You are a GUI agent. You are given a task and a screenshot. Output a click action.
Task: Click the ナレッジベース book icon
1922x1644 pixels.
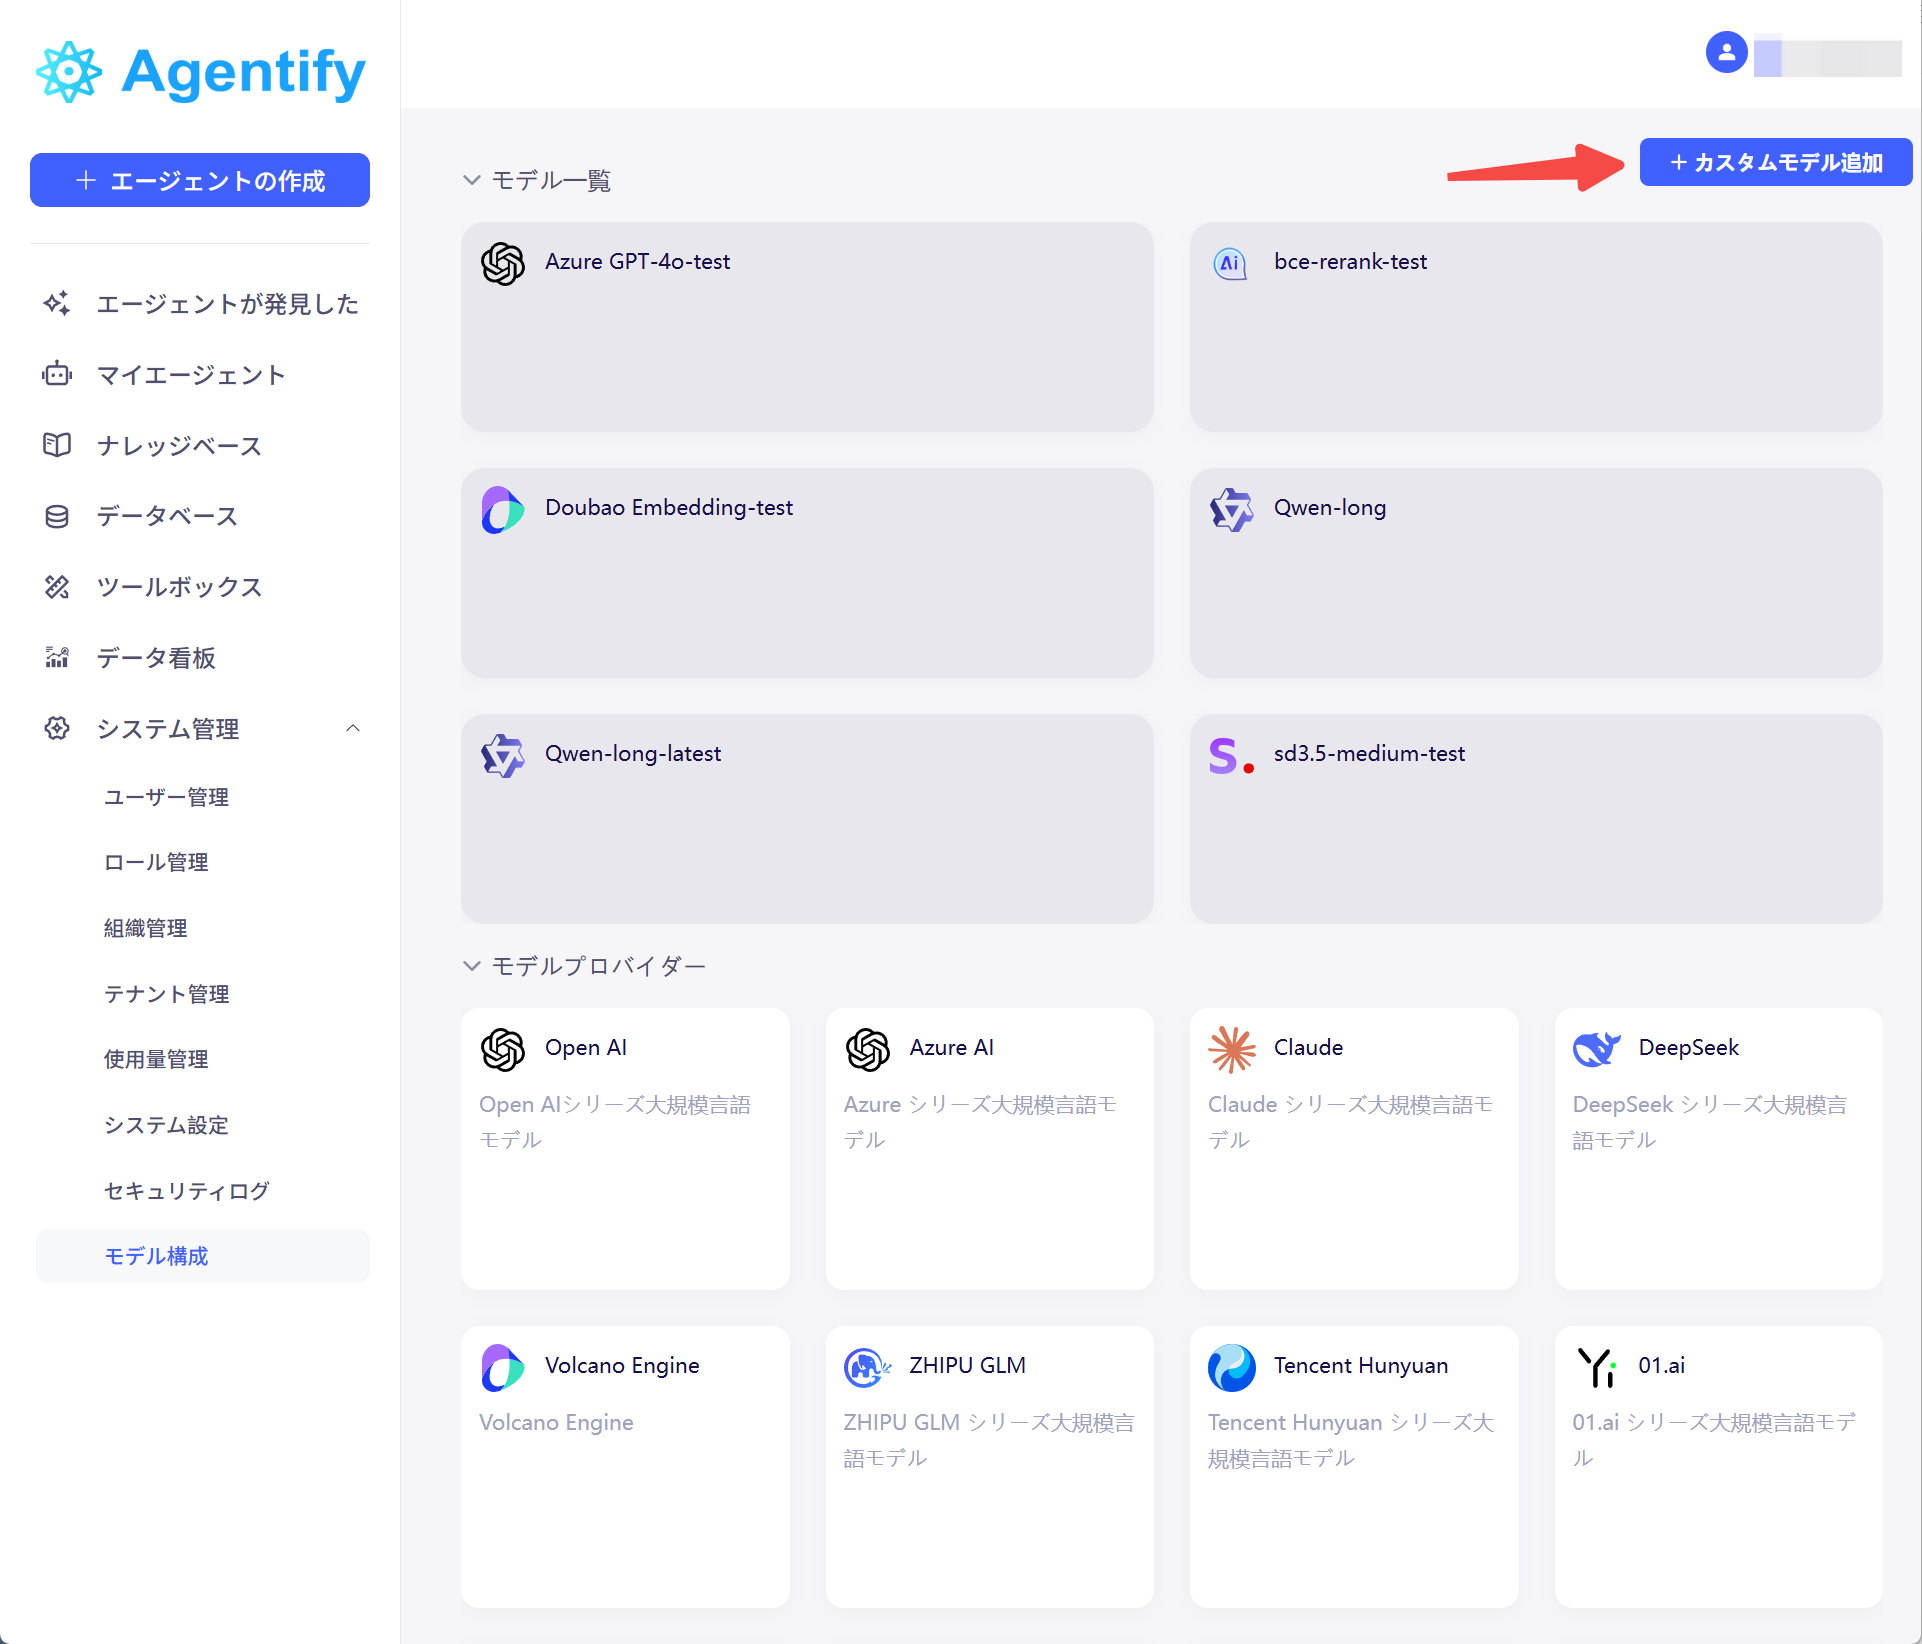click(57, 445)
